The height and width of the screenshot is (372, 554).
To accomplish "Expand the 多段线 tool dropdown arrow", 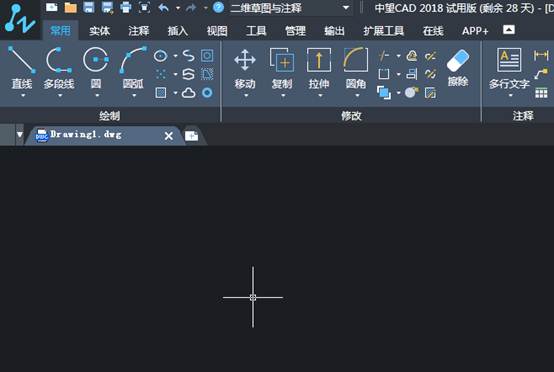I will pyautogui.click(x=60, y=96).
